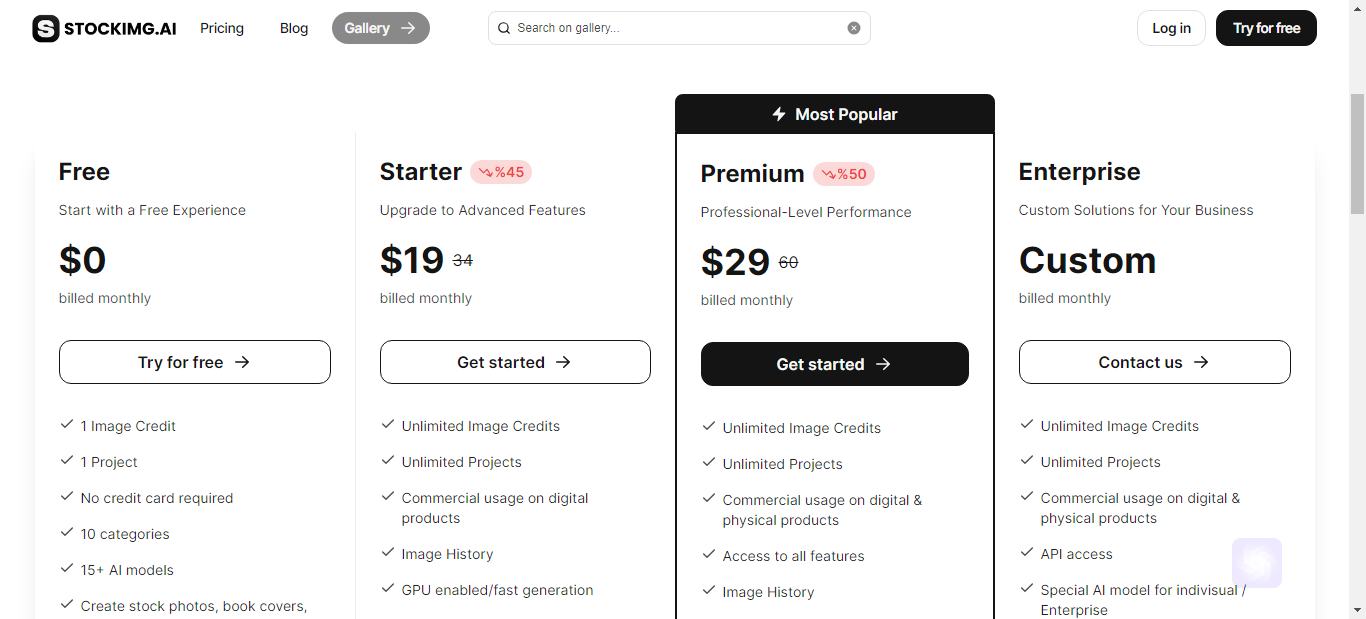Clear the gallery search with the X icon
Image resolution: width=1366 pixels, height=619 pixels.
854,28
